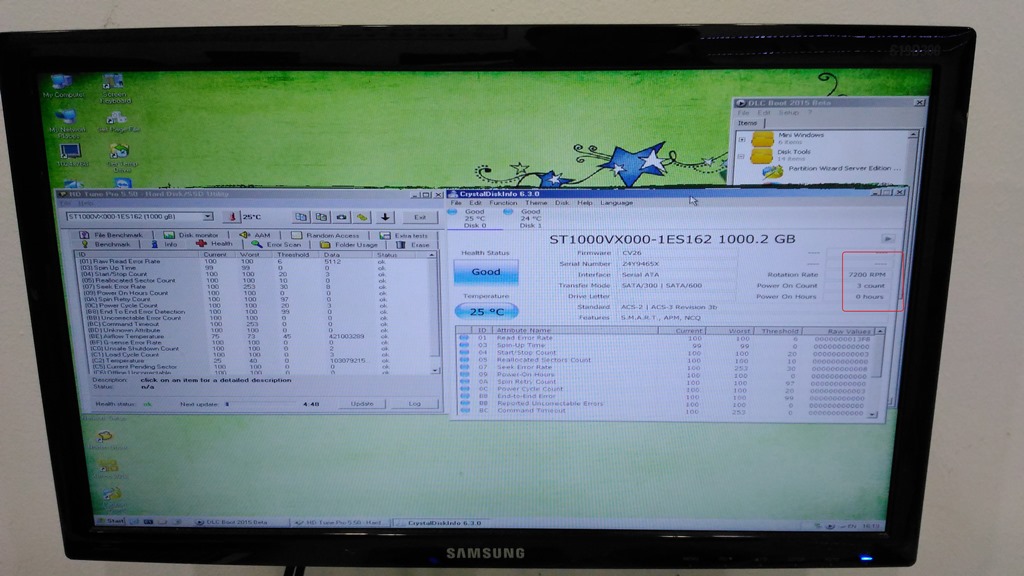
Task: Click the next-disk arrow beside ST1000VX000 title
Action: (886, 239)
